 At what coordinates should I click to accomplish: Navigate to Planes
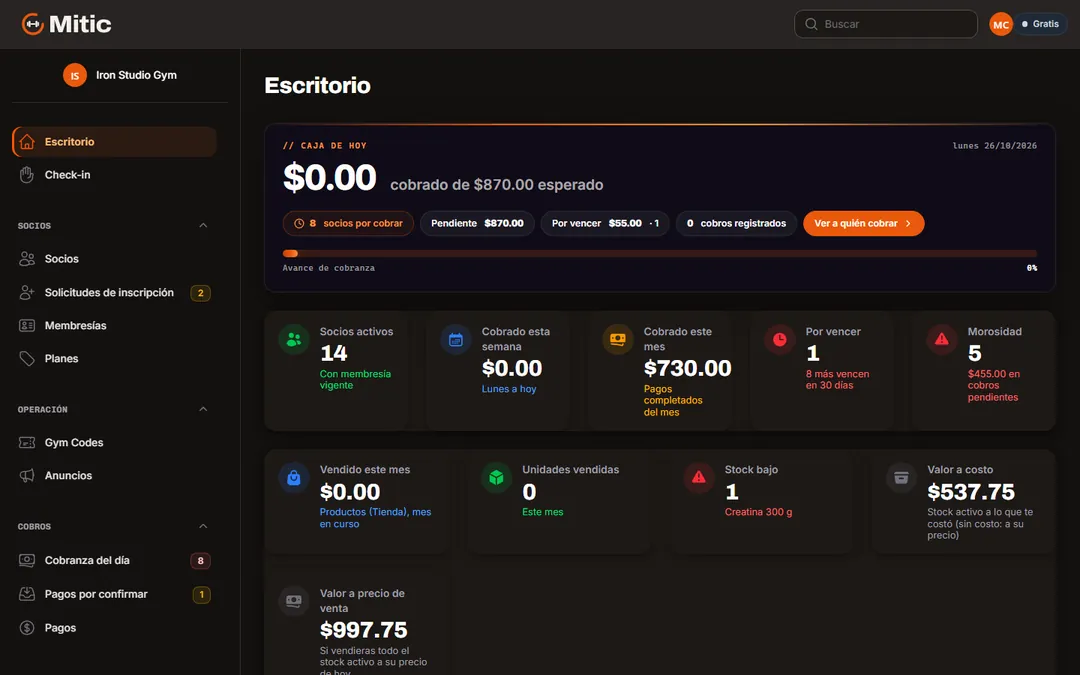[x=114, y=359]
